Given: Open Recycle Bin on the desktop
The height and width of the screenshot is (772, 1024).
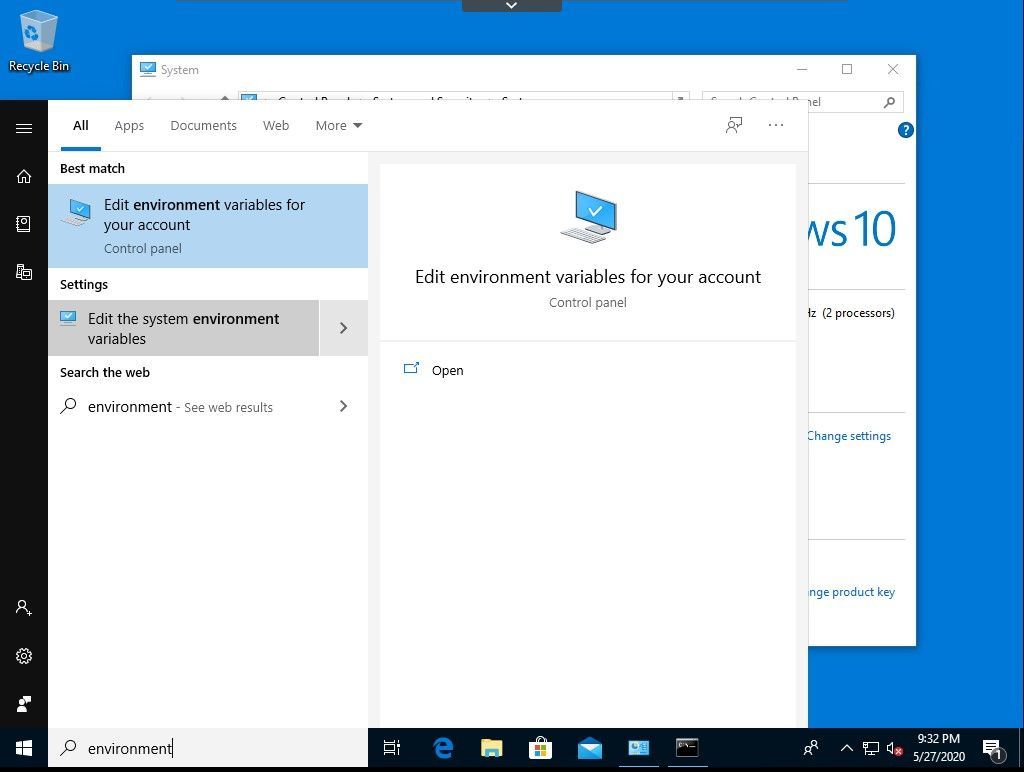Looking at the screenshot, I should point(39,40).
